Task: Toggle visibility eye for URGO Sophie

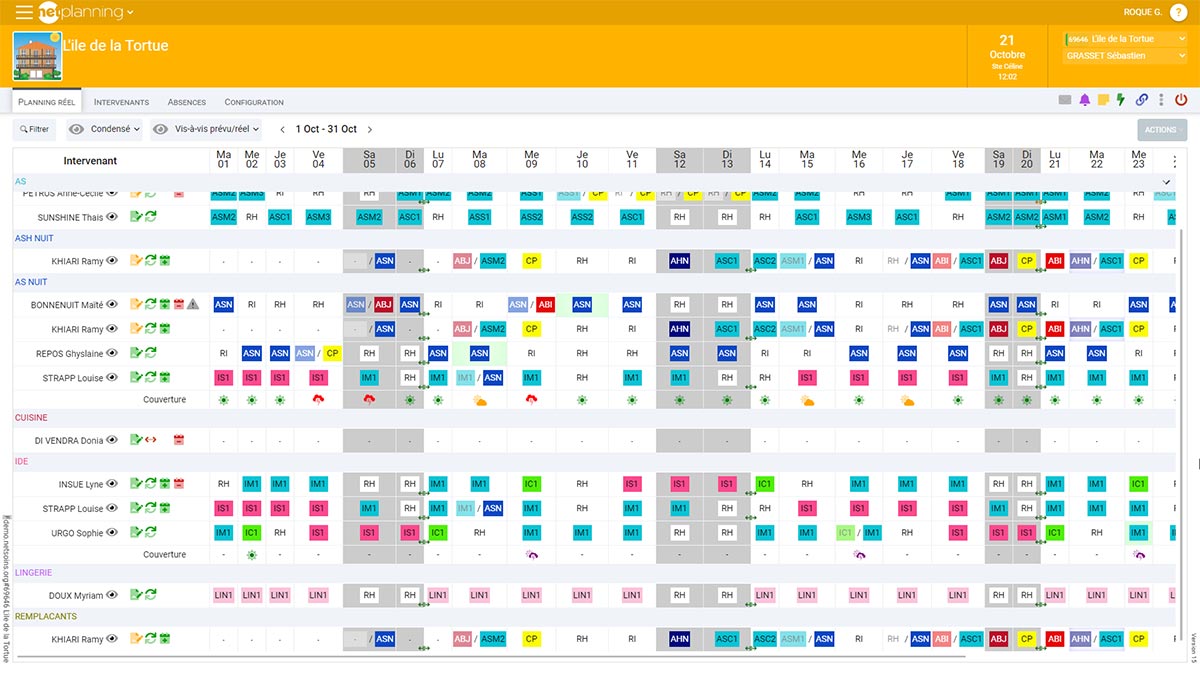Action: 112,533
